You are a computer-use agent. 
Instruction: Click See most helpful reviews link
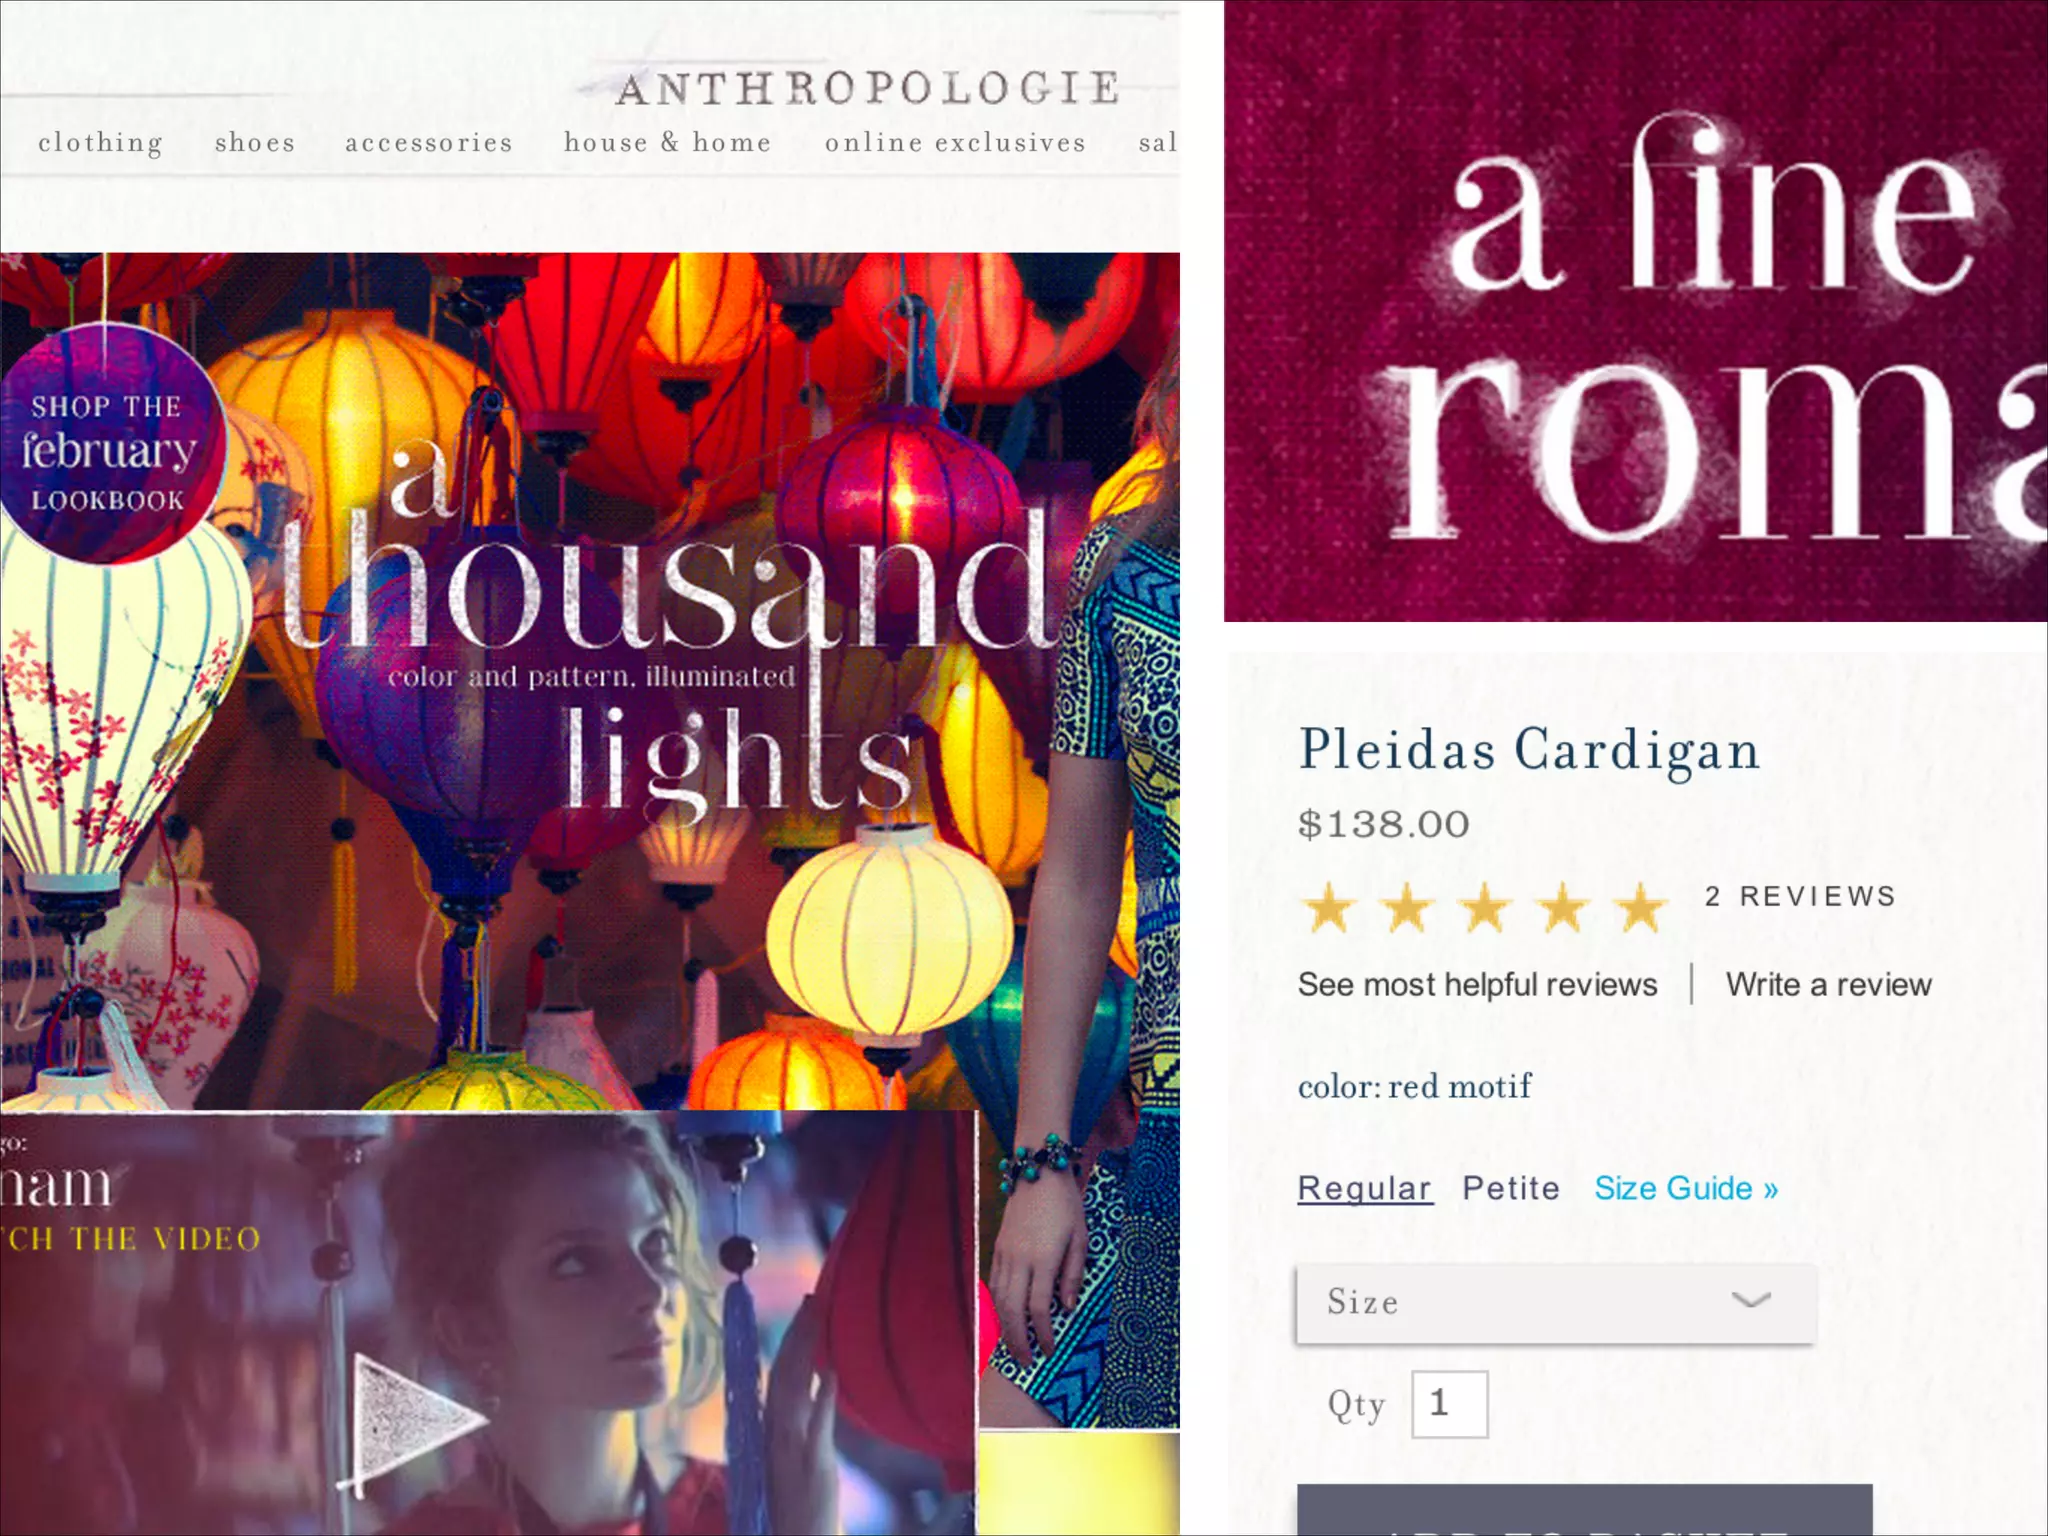1477,984
